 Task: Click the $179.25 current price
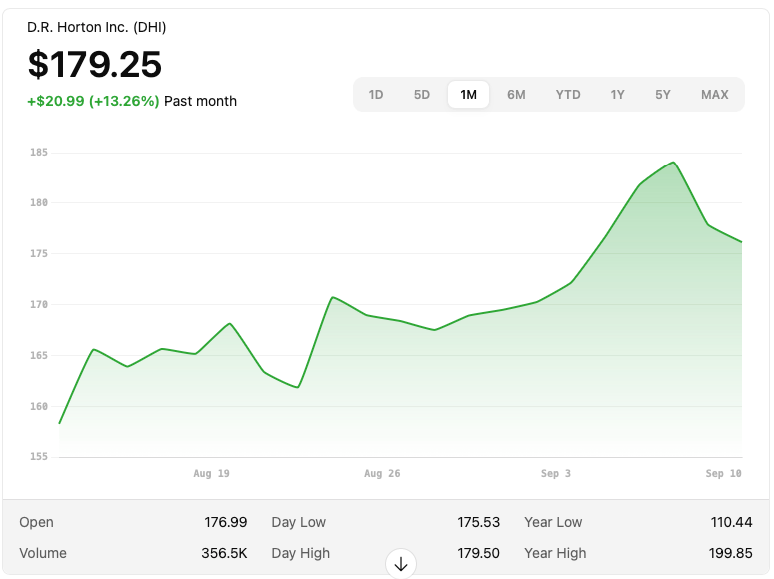point(95,65)
